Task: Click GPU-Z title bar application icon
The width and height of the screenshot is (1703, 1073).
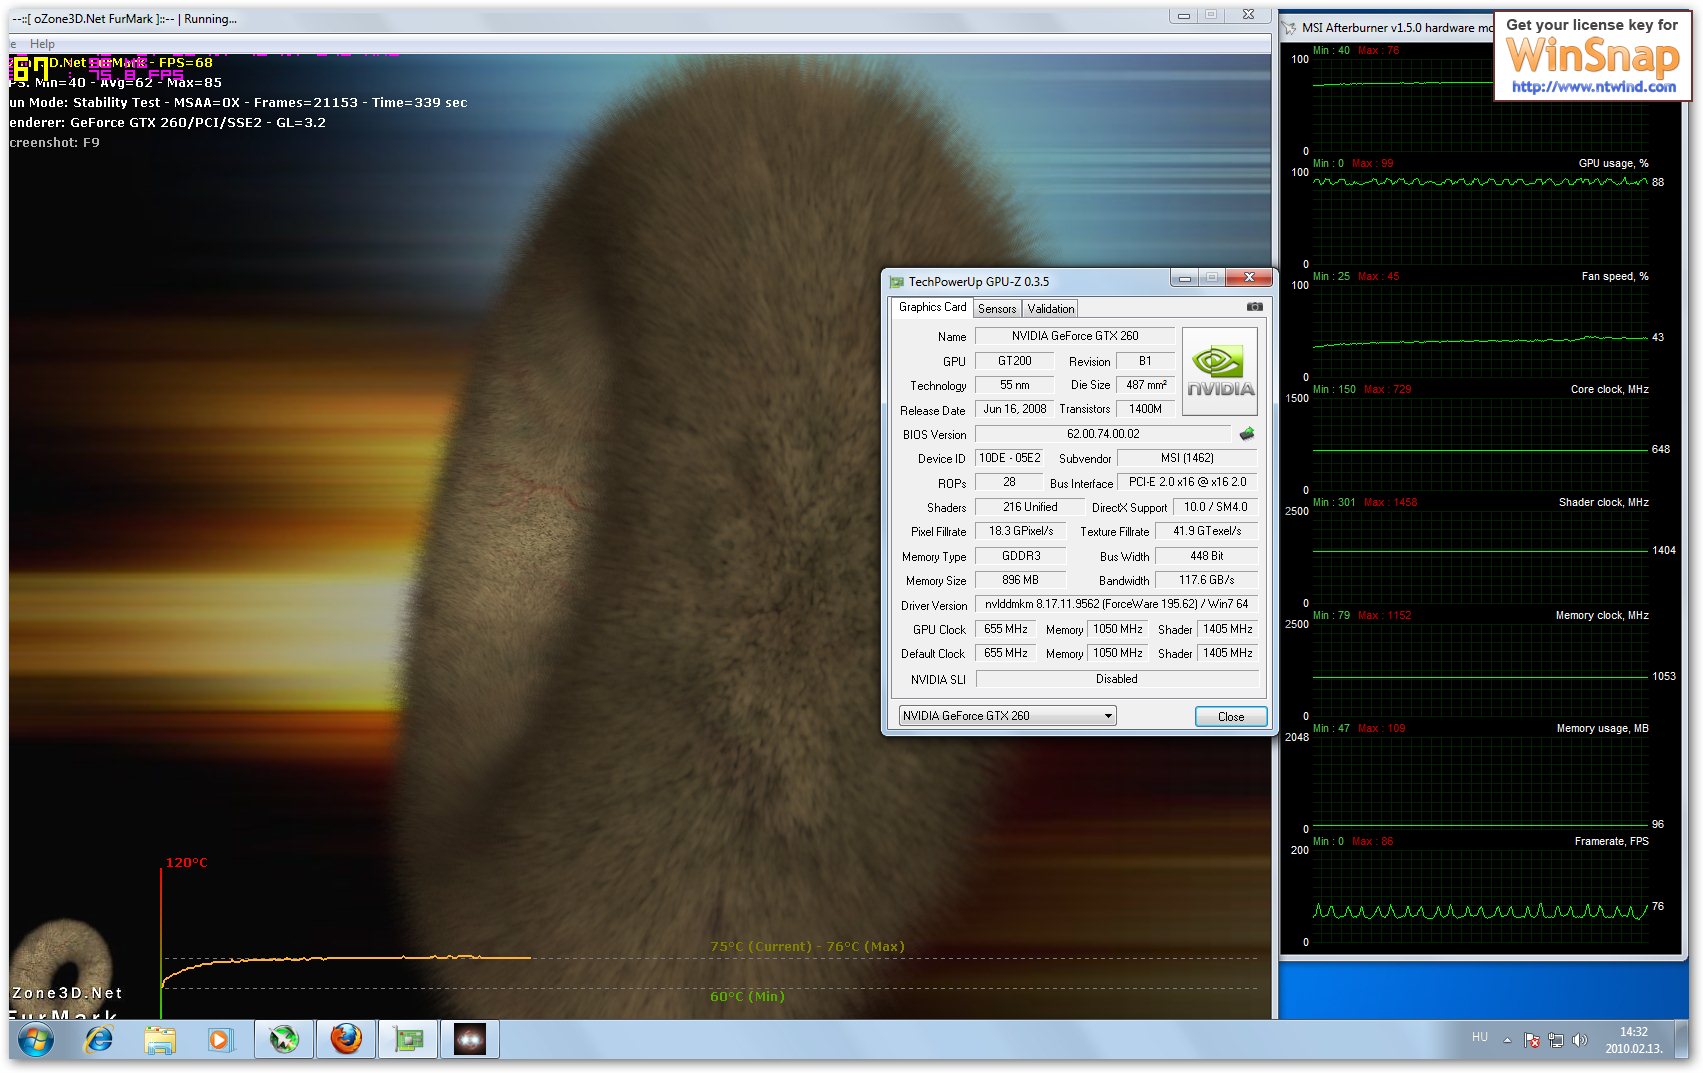Action: (x=897, y=282)
